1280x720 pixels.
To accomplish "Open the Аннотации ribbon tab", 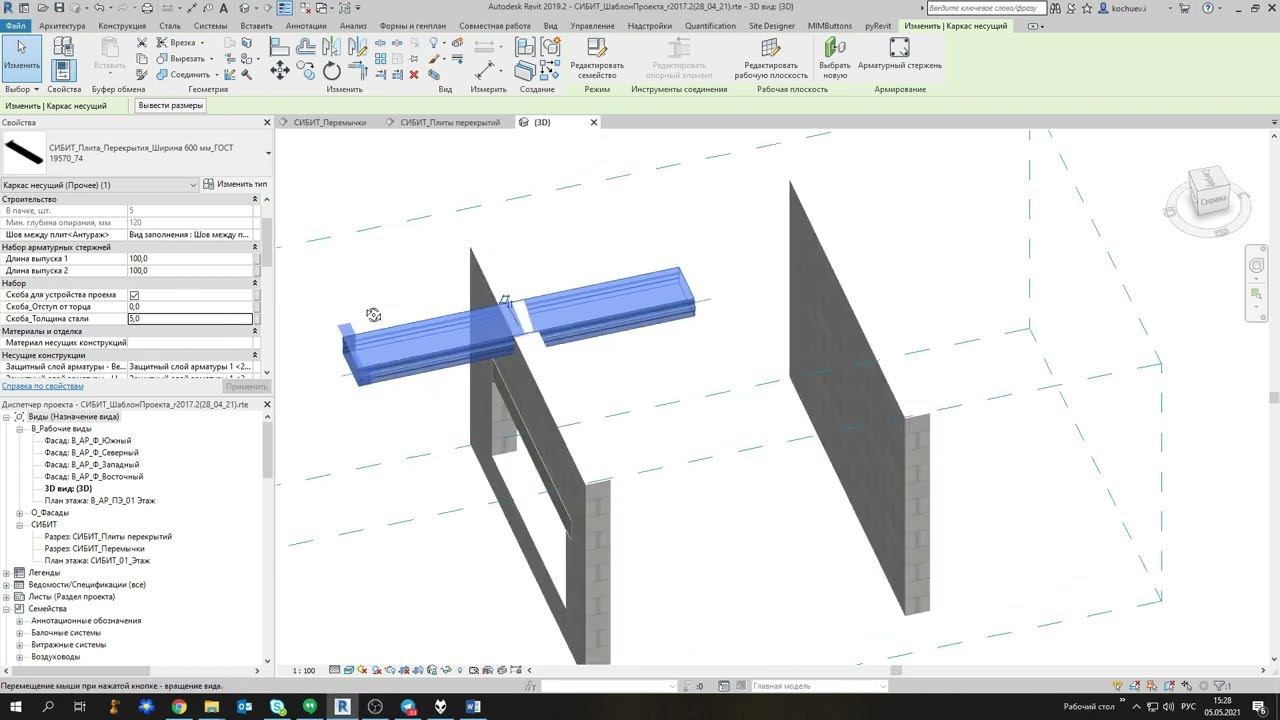I will click(306, 26).
